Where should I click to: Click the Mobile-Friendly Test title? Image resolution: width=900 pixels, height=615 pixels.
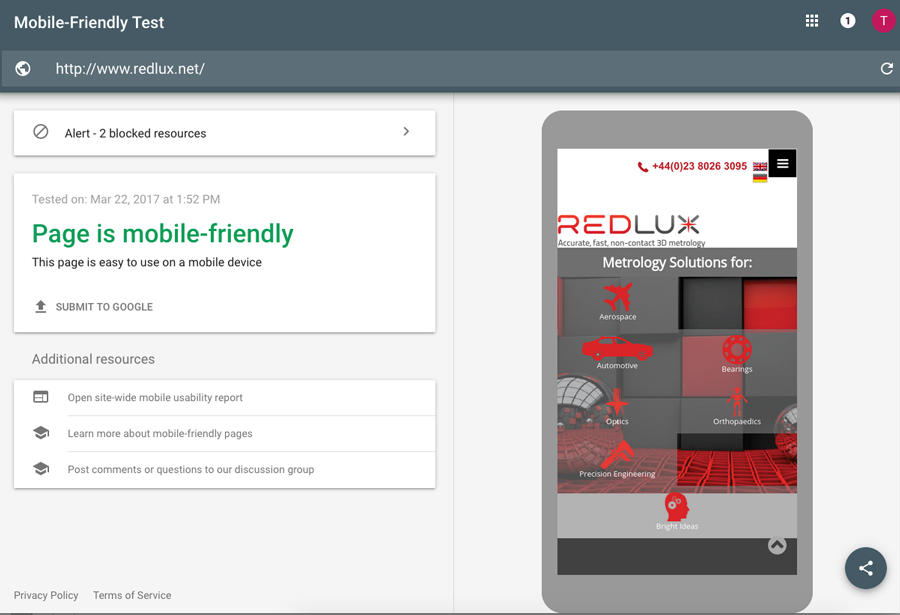pos(89,22)
